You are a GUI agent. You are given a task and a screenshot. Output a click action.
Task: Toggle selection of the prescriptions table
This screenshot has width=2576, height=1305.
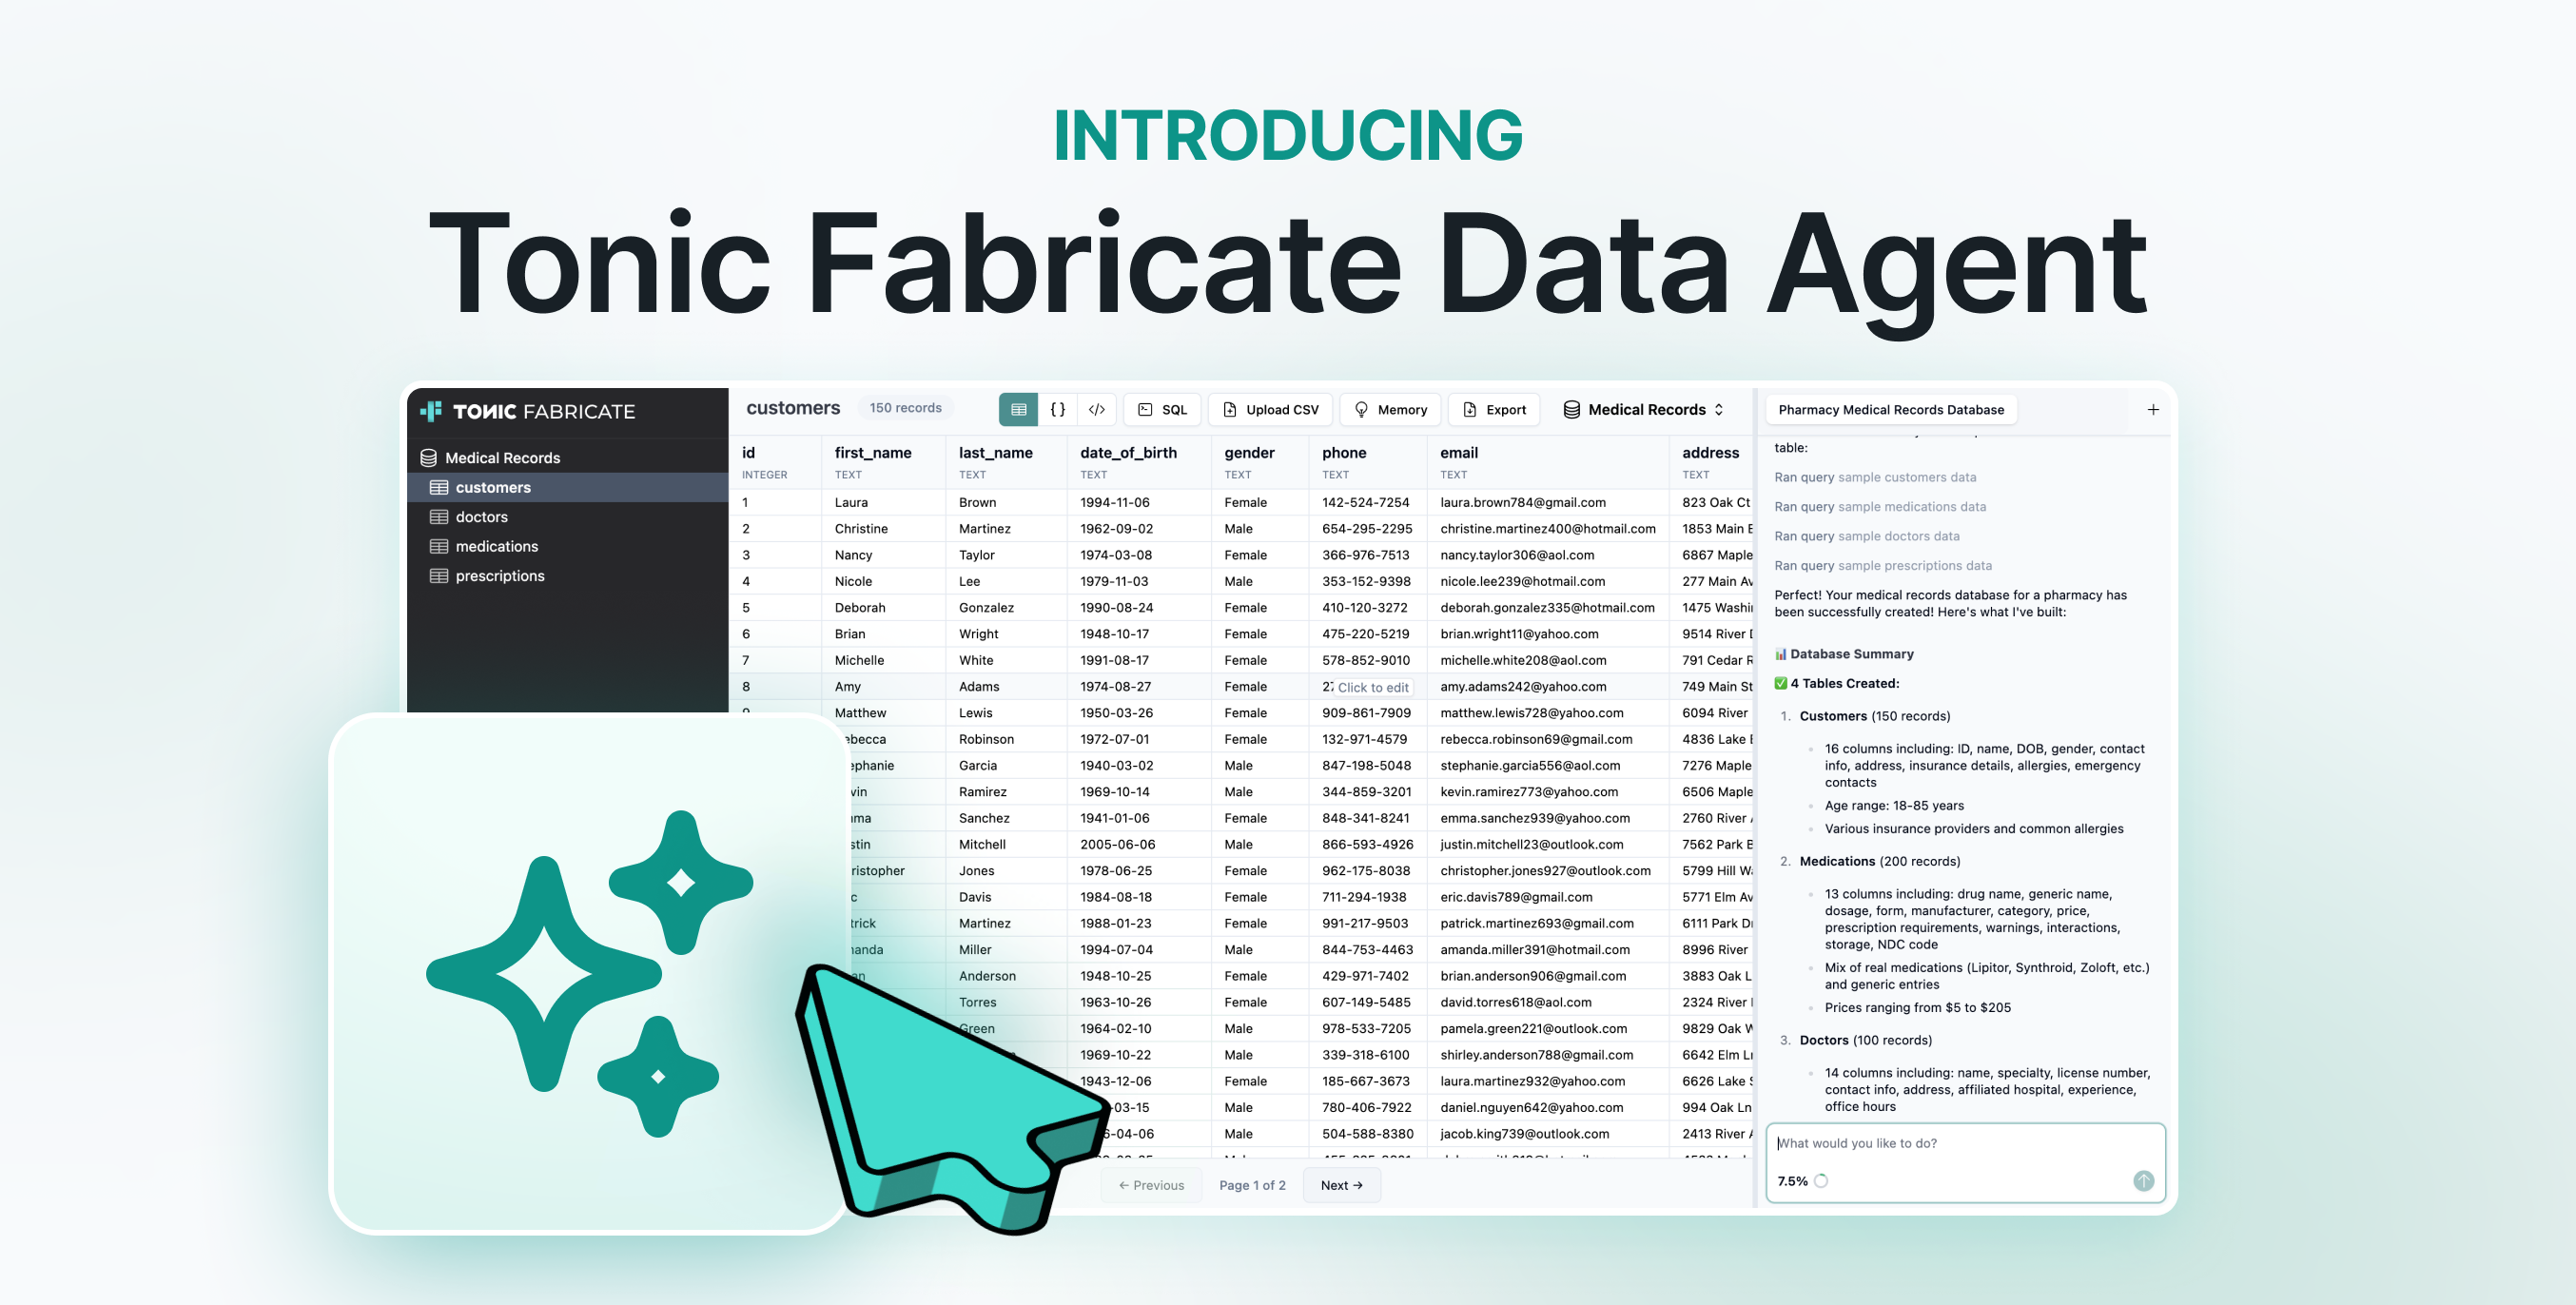[499, 575]
